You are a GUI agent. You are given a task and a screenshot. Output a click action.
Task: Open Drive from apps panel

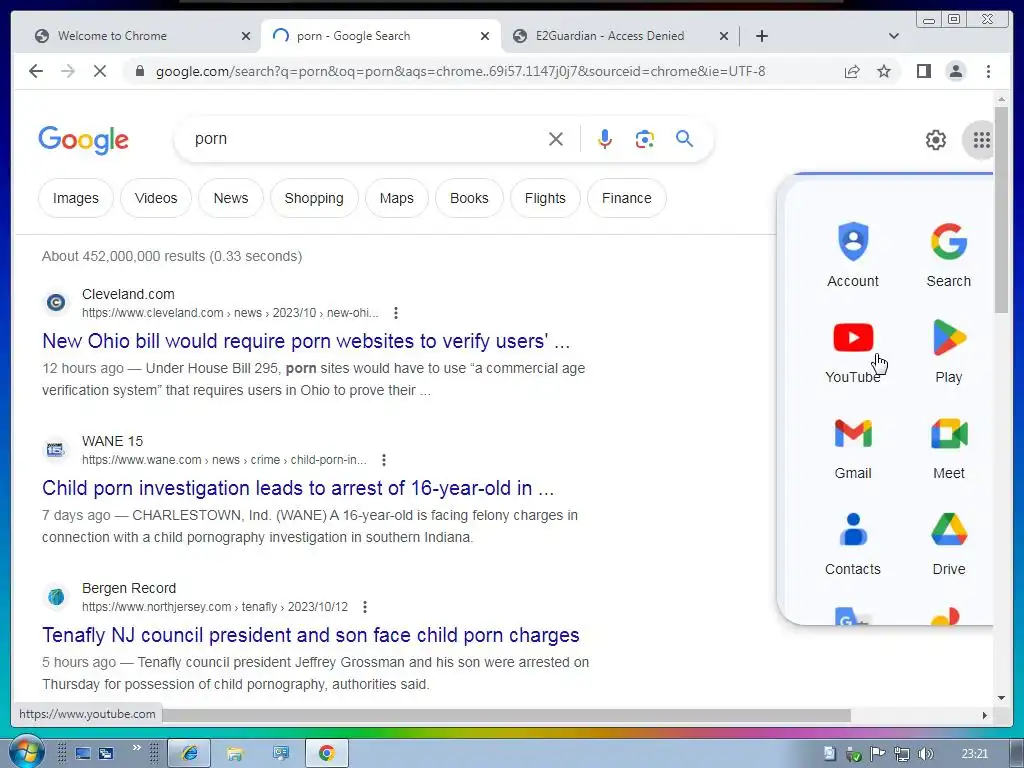coord(948,543)
